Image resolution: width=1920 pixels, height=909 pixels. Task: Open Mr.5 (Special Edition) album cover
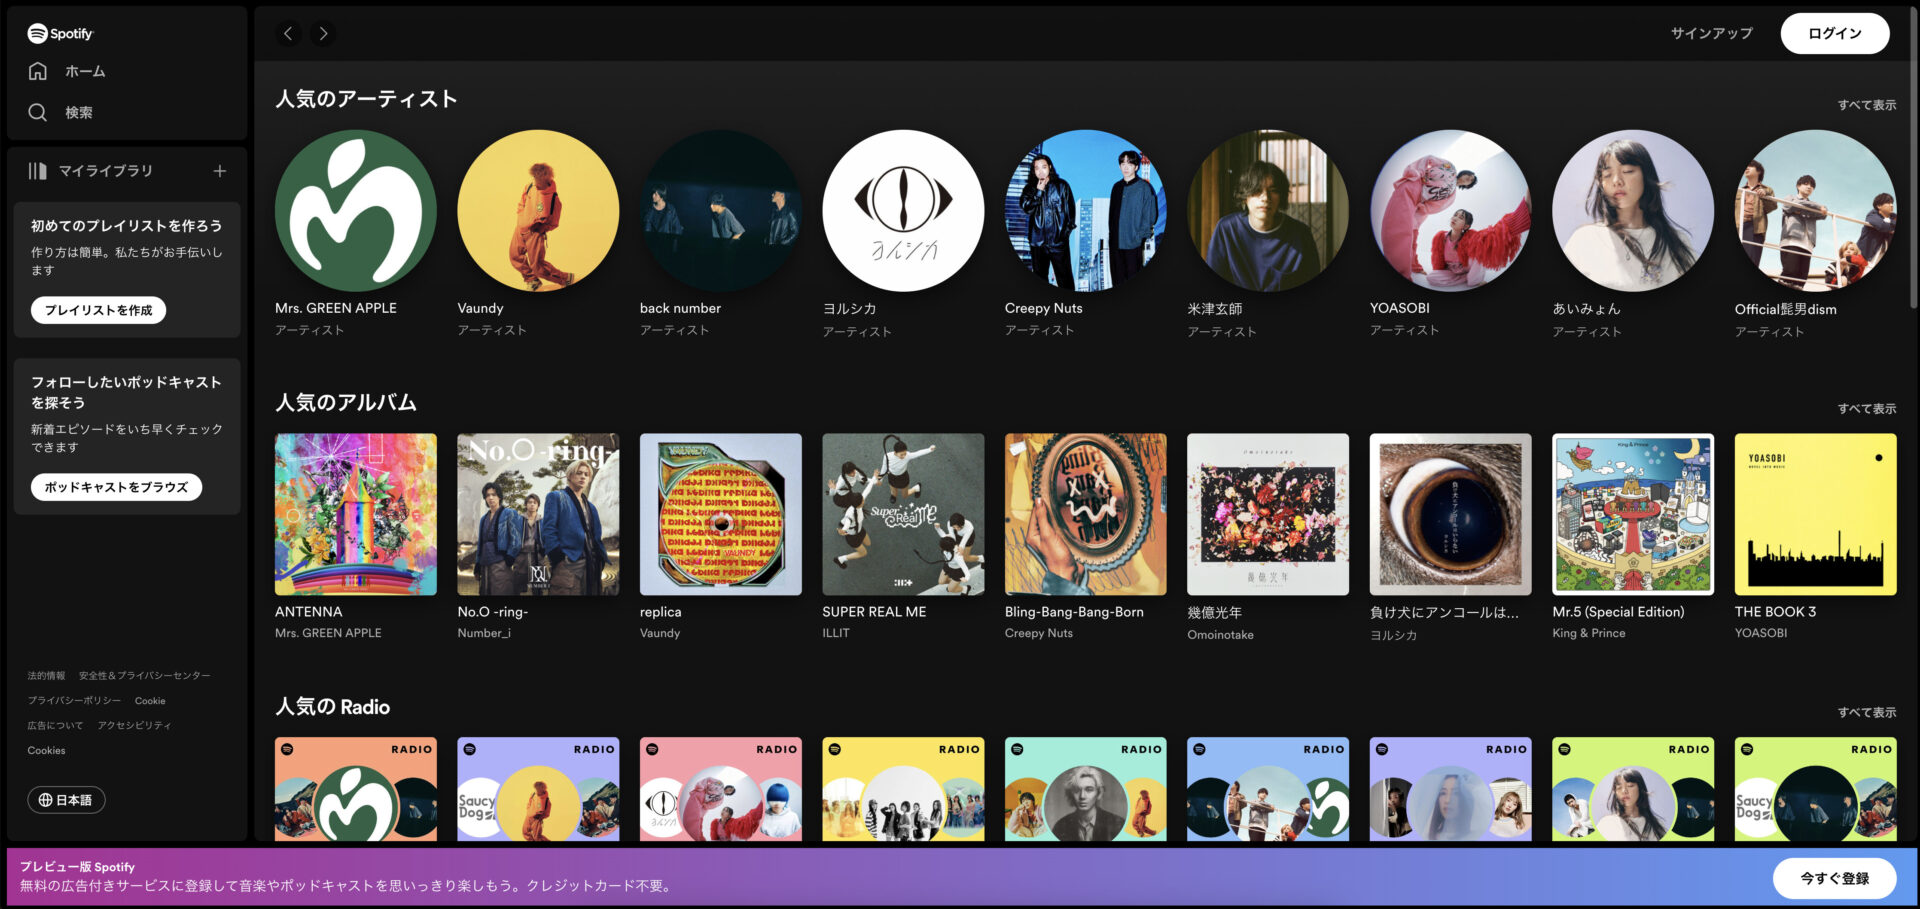click(1633, 515)
